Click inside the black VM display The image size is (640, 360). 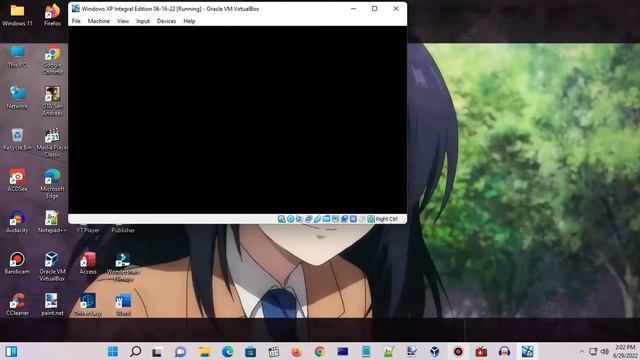[237, 120]
